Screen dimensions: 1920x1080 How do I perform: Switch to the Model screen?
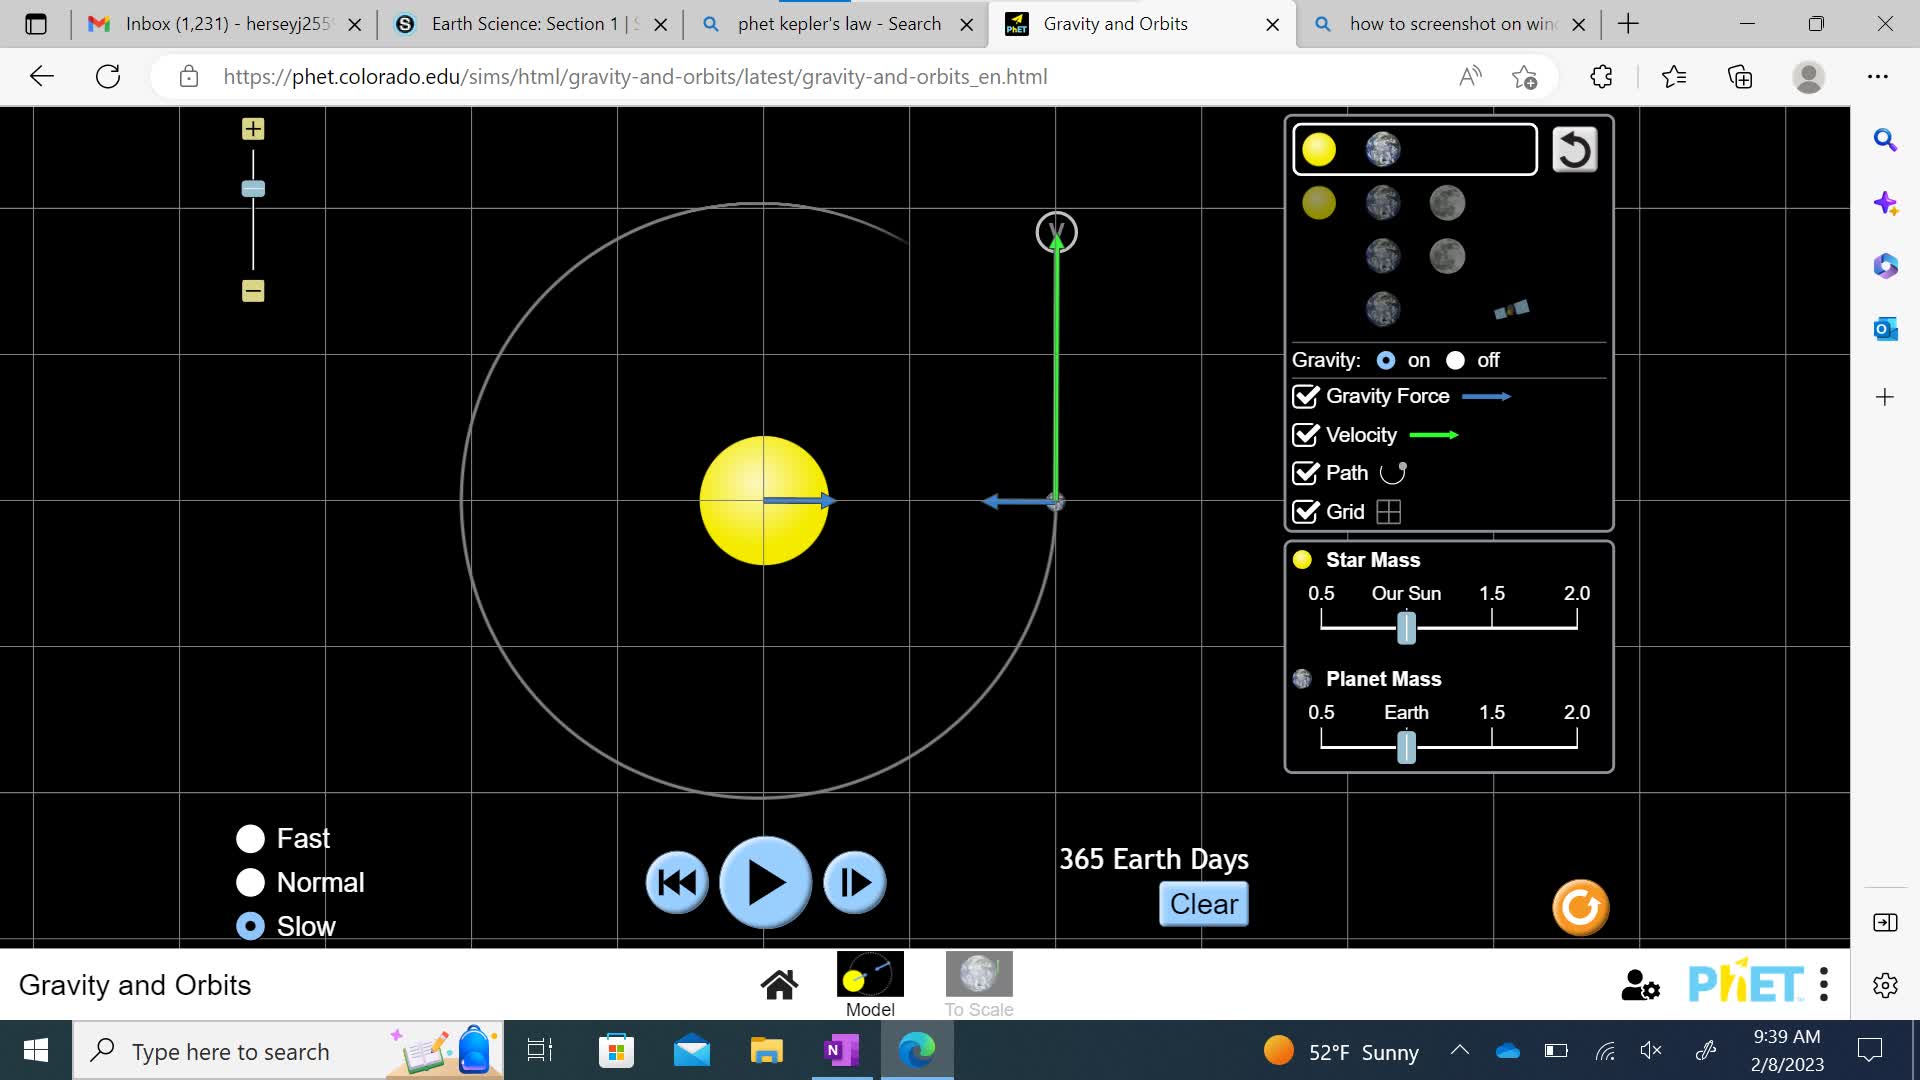(x=870, y=985)
